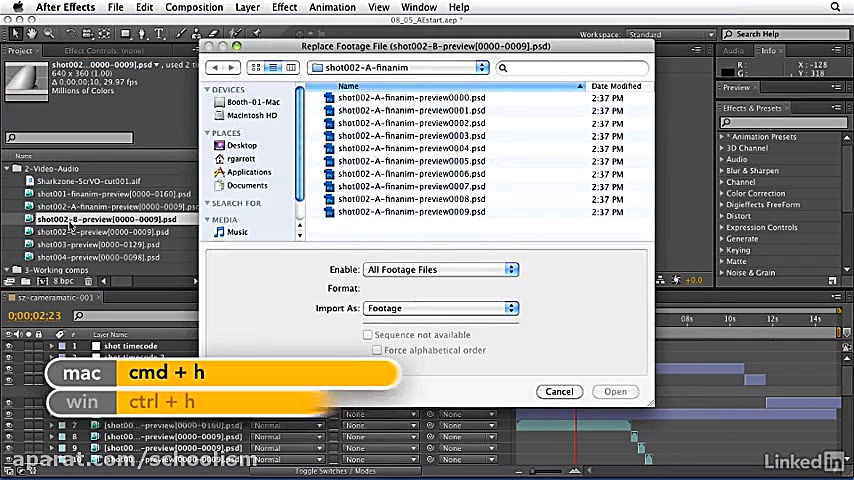Go forward in the file dialog
The image size is (854, 480).
231,68
